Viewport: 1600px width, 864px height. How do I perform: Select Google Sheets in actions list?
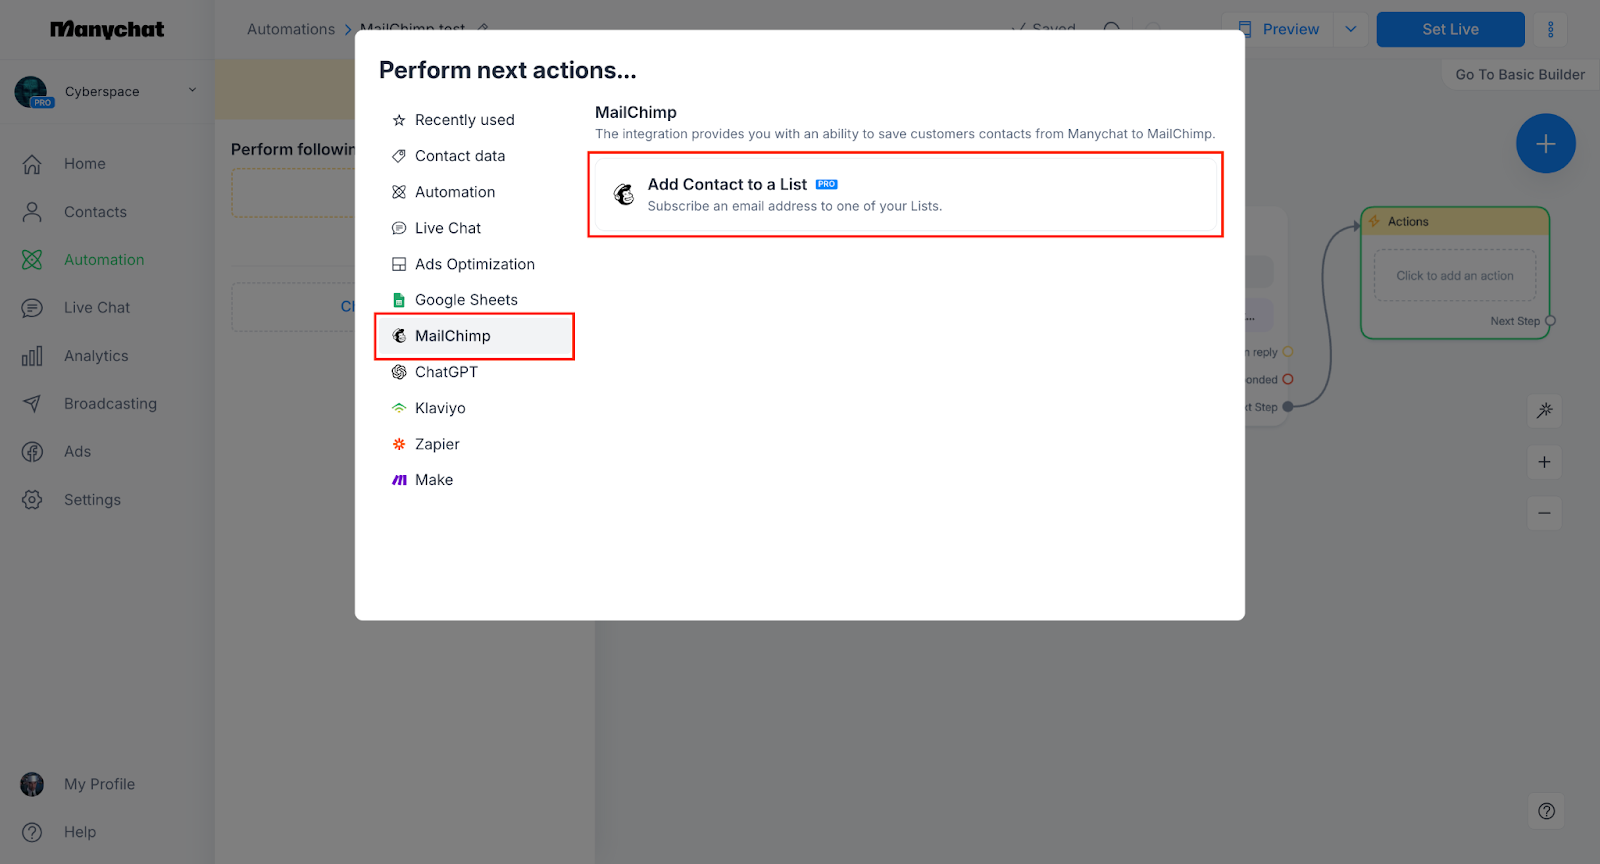coord(466,300)
